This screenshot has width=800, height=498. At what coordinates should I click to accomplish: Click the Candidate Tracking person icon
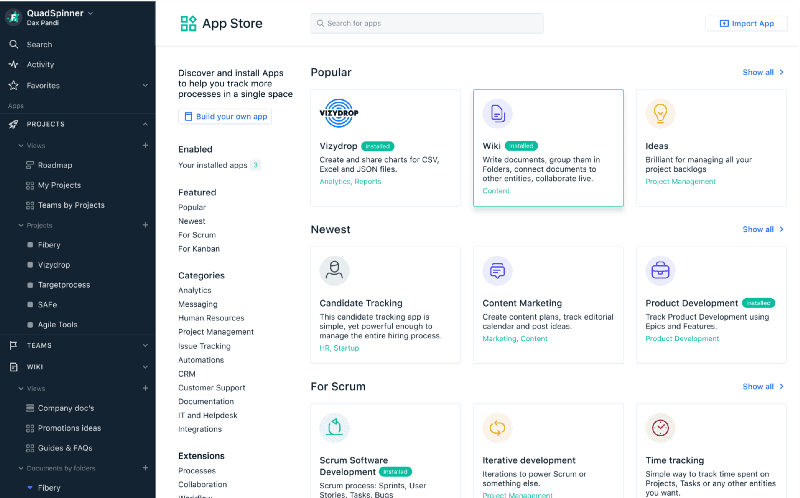(334, 271)
